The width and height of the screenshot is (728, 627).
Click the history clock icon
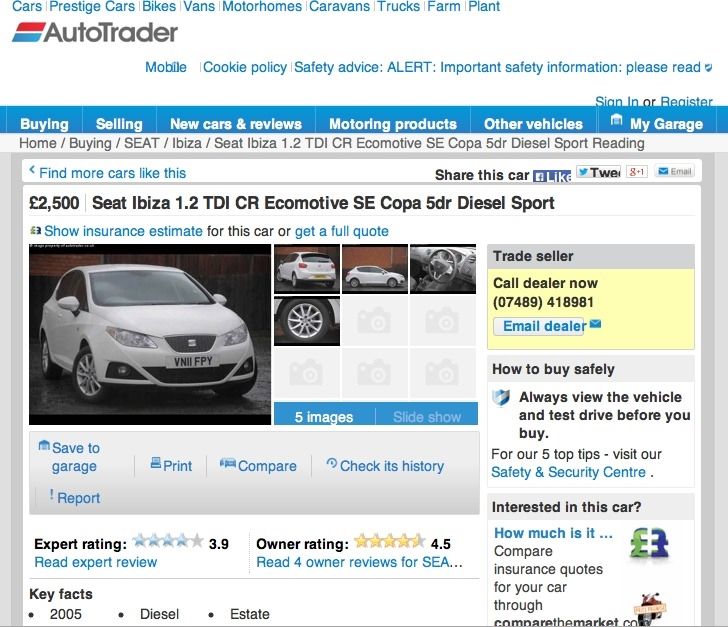point(332,463)
